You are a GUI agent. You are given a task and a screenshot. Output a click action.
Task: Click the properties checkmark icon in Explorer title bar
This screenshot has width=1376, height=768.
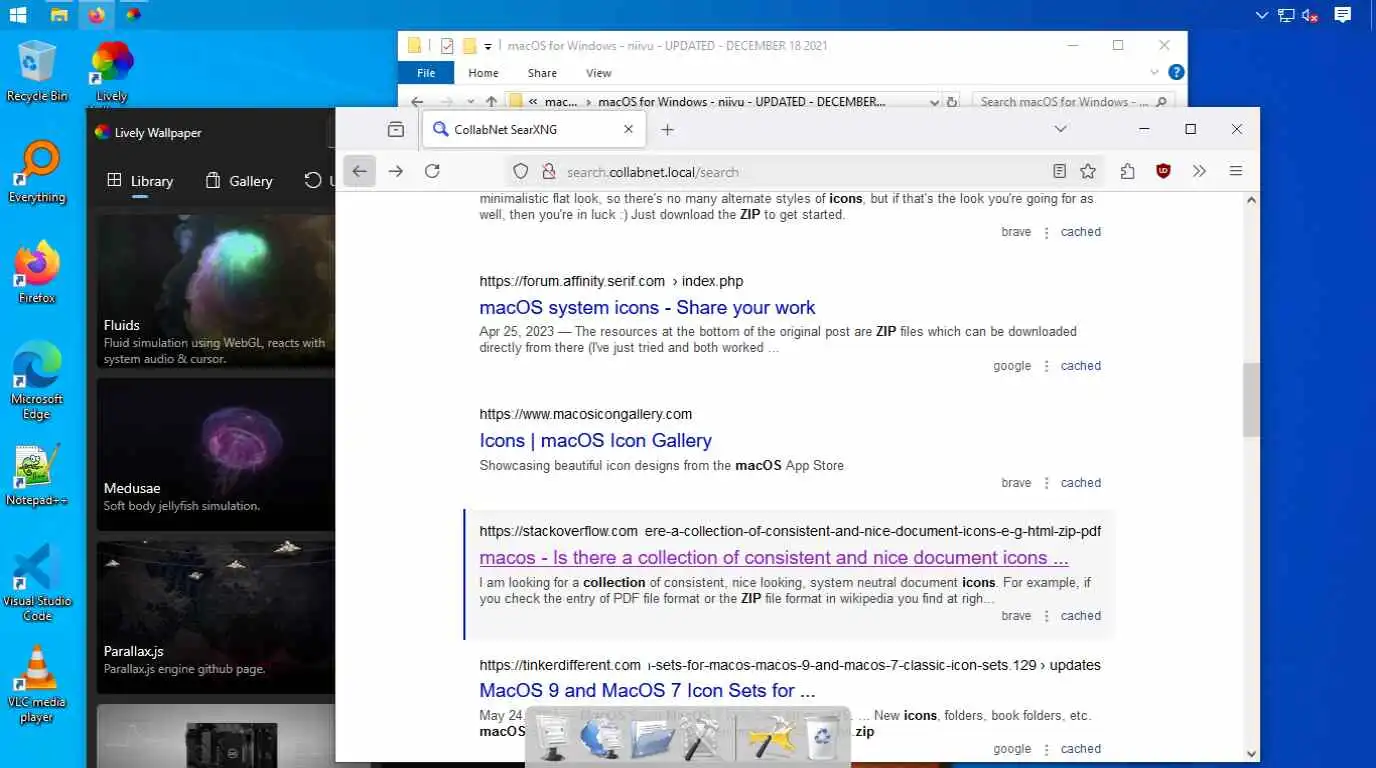coord(447,45)
